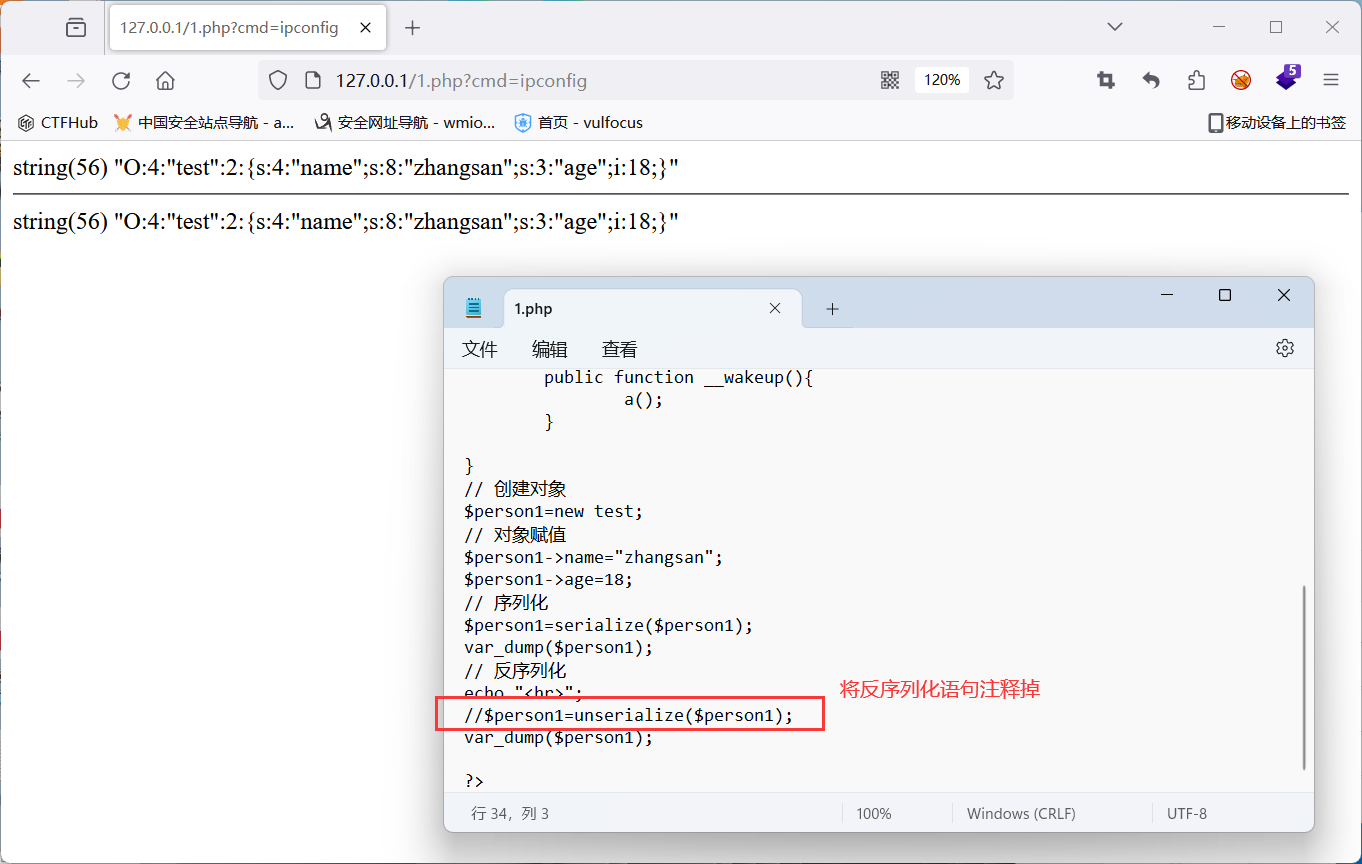Click the public function __wakeup() line

pyautogui.click(x=679, y=377)
